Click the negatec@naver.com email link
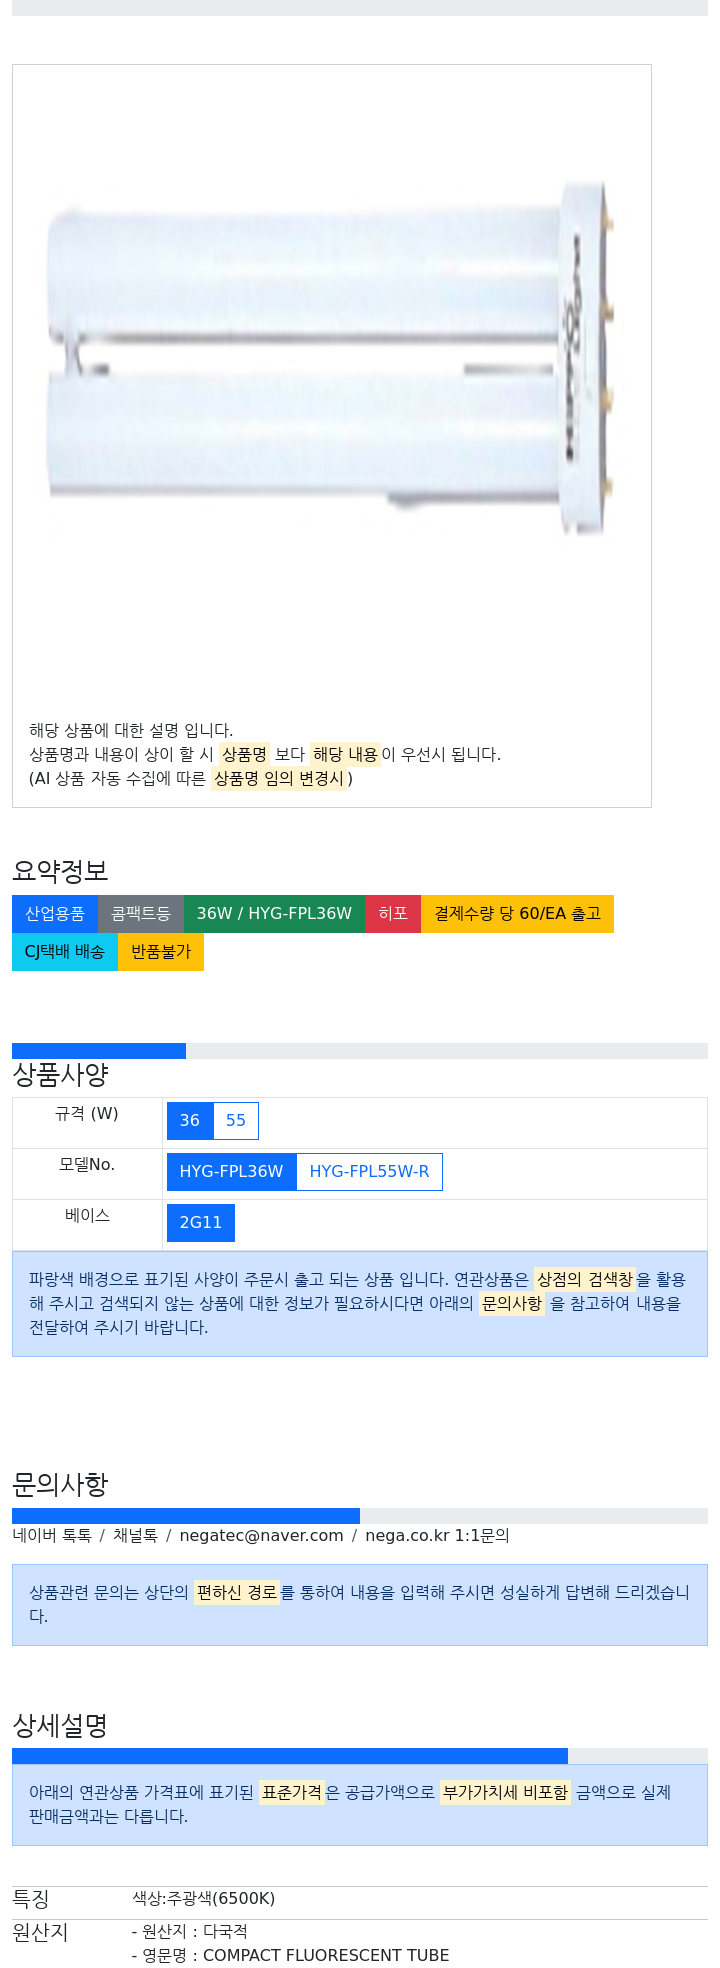 pos(261,1536)
